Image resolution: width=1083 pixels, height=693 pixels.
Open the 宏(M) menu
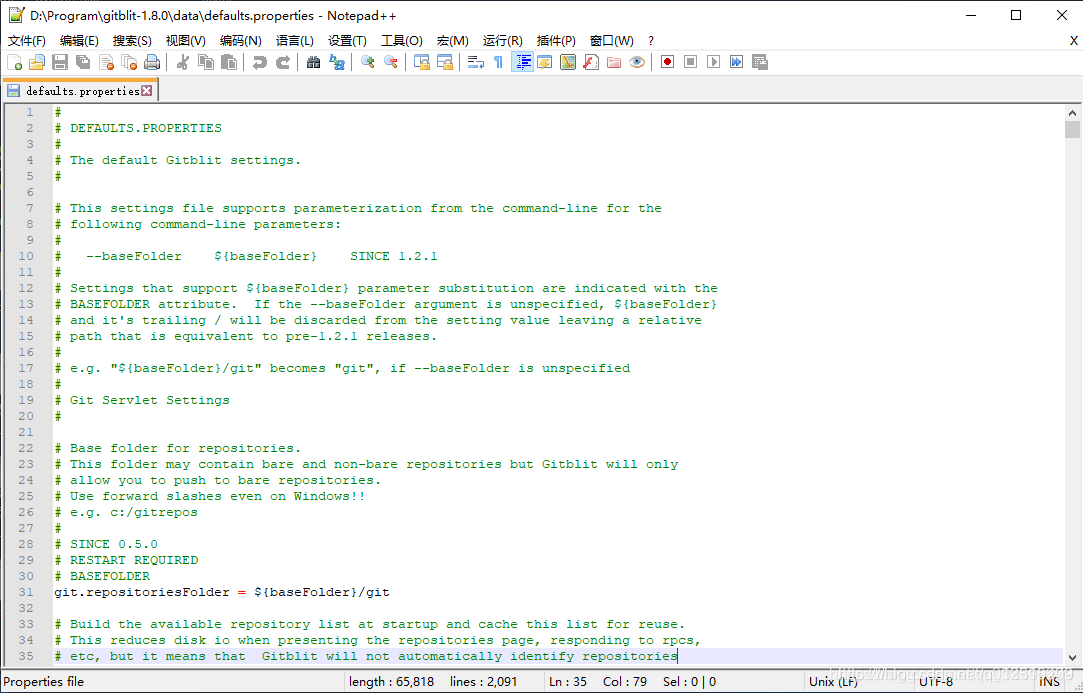click(x=452, y=41)
